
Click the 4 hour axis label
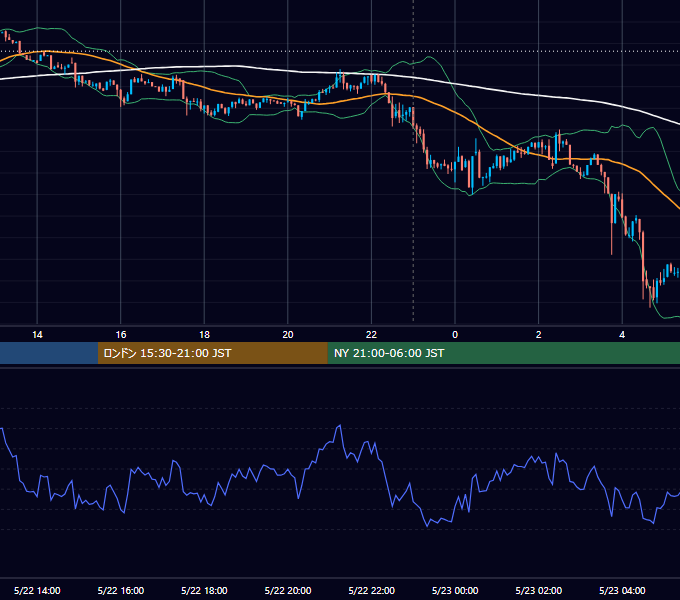click(x=622, y=335)
